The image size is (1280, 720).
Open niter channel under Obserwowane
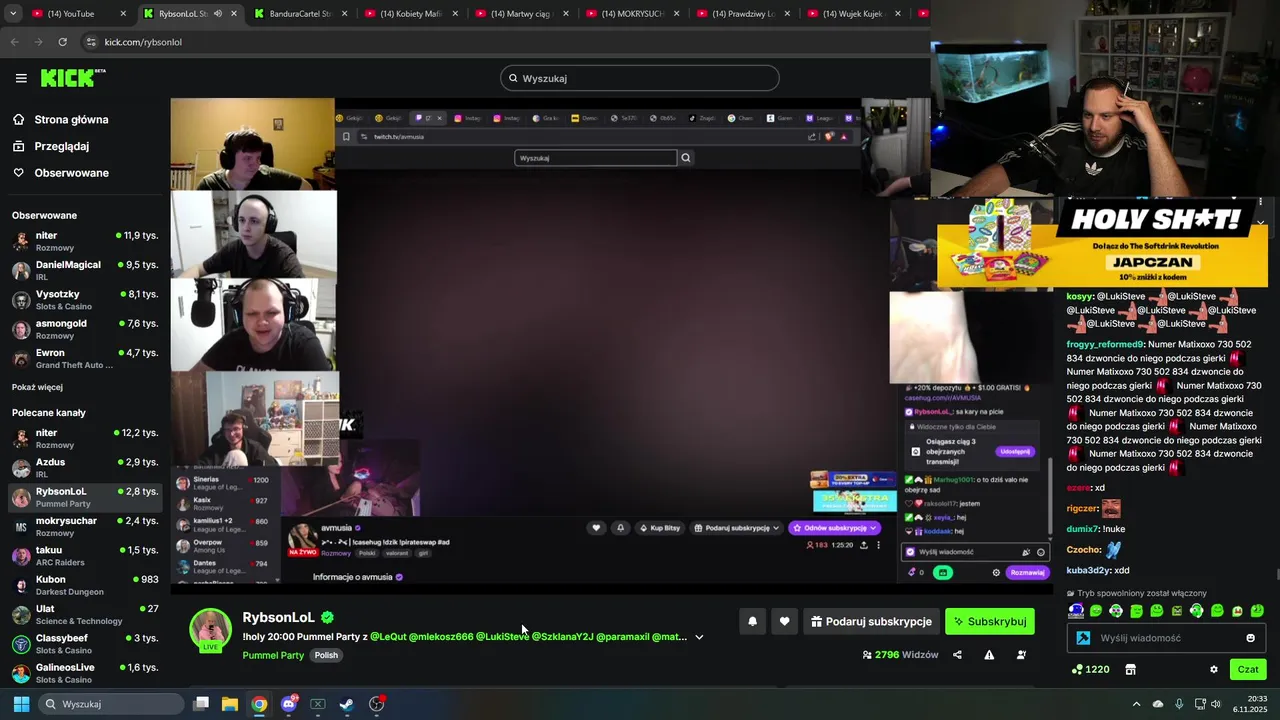(x=85, y=241)
